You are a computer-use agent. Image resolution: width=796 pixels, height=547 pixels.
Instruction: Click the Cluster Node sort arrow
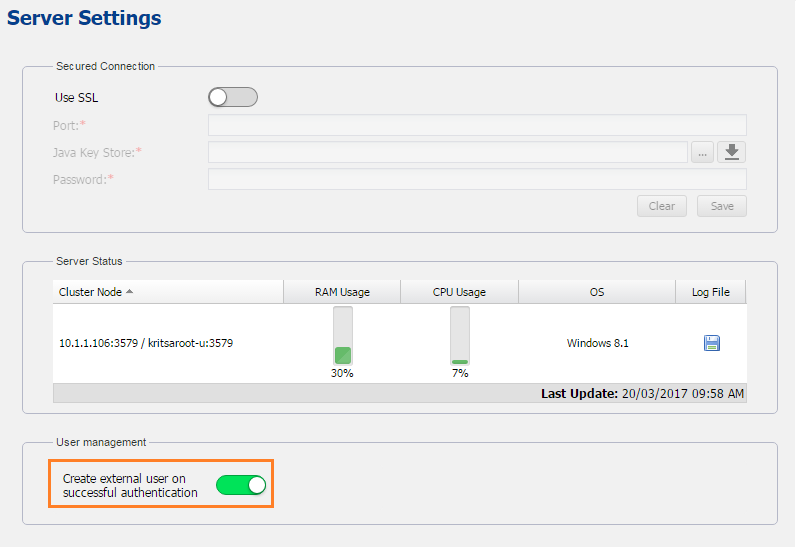coord(130,291)
